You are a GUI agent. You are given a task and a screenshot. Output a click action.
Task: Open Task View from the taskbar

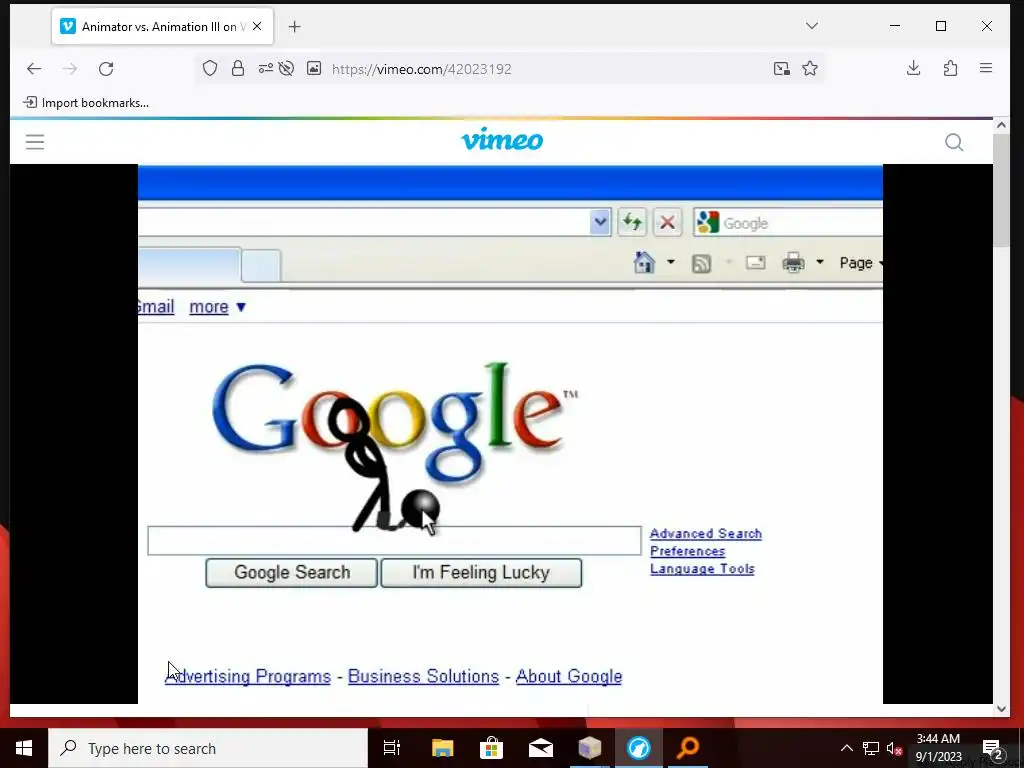coord(392,748)
